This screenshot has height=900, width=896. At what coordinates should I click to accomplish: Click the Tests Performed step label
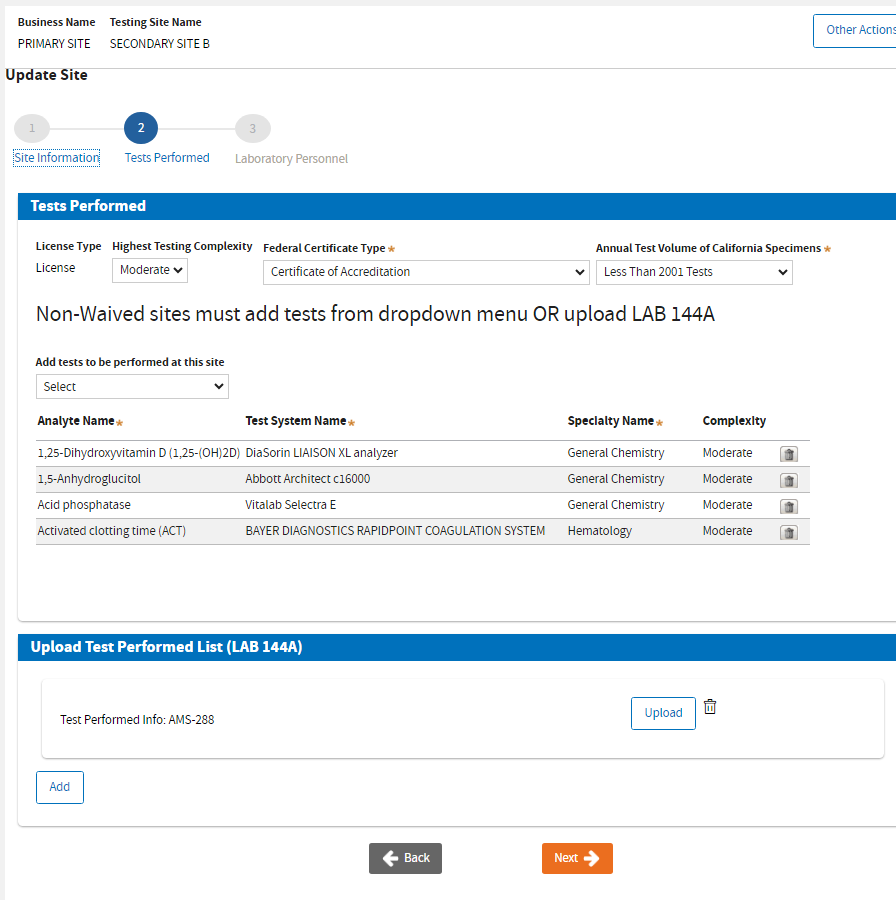pyautogui.click(x=167, y=158)
